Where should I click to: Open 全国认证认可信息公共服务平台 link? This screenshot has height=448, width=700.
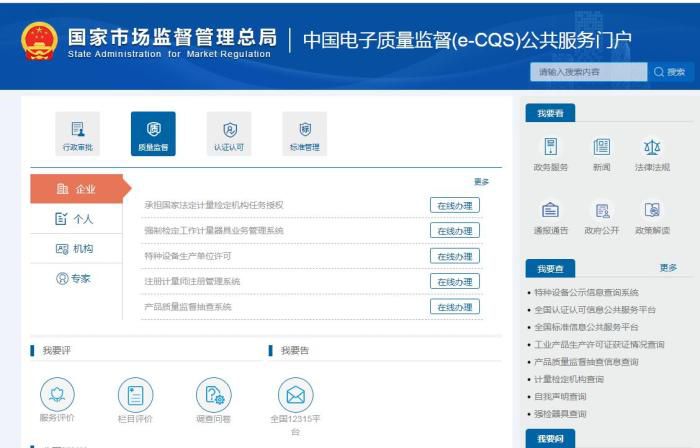[595, 310]
